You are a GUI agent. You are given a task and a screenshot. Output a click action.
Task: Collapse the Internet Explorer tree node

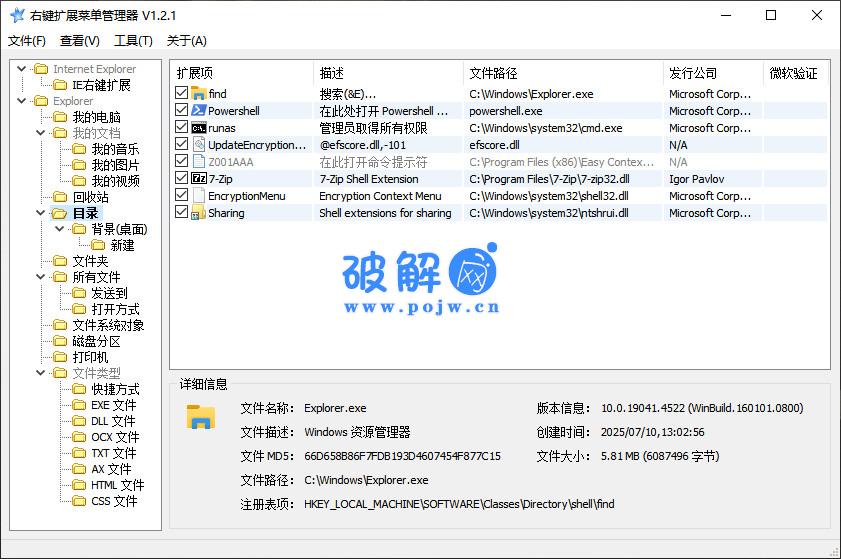(x=21, y=69)
